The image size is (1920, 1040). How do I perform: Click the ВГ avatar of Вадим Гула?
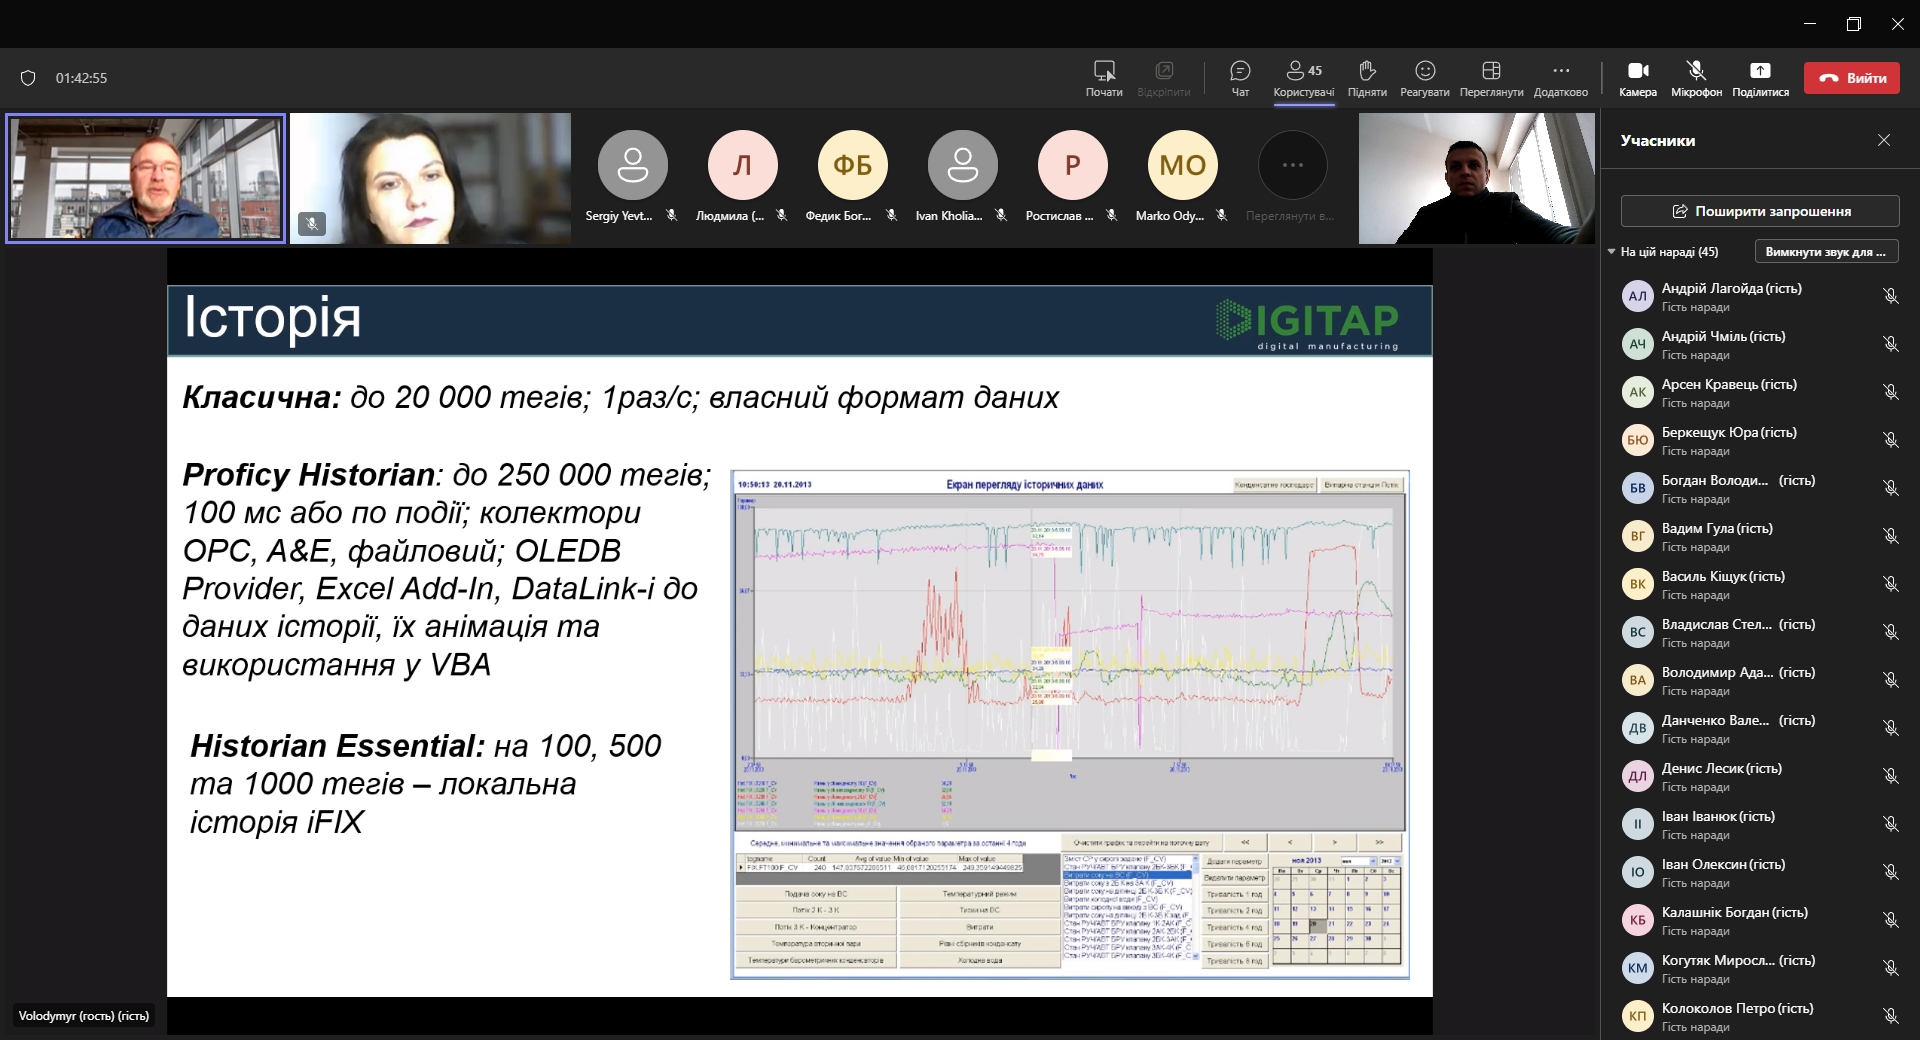(1637, 536)
